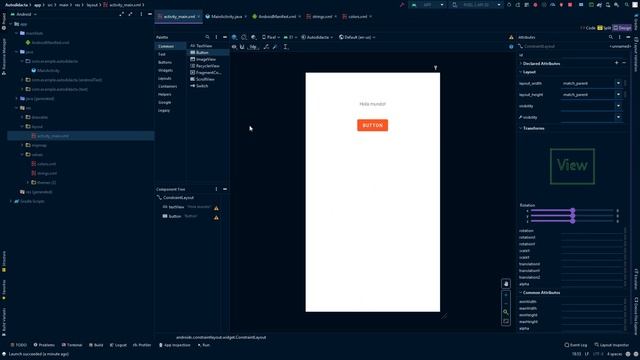Click the help icon at design surface corner

click(x=511, y=47)
